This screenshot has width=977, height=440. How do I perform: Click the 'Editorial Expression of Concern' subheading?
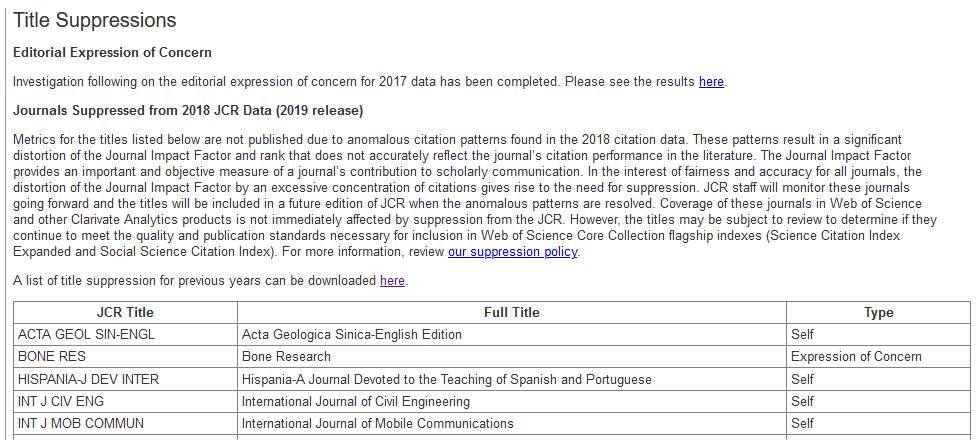click(x=112, y=52)
